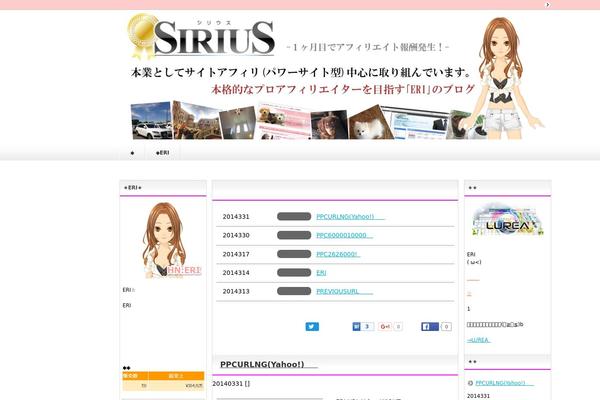600x400 pixels.
Task: Click the white car photo in header collage
Action: pos(151,121)
